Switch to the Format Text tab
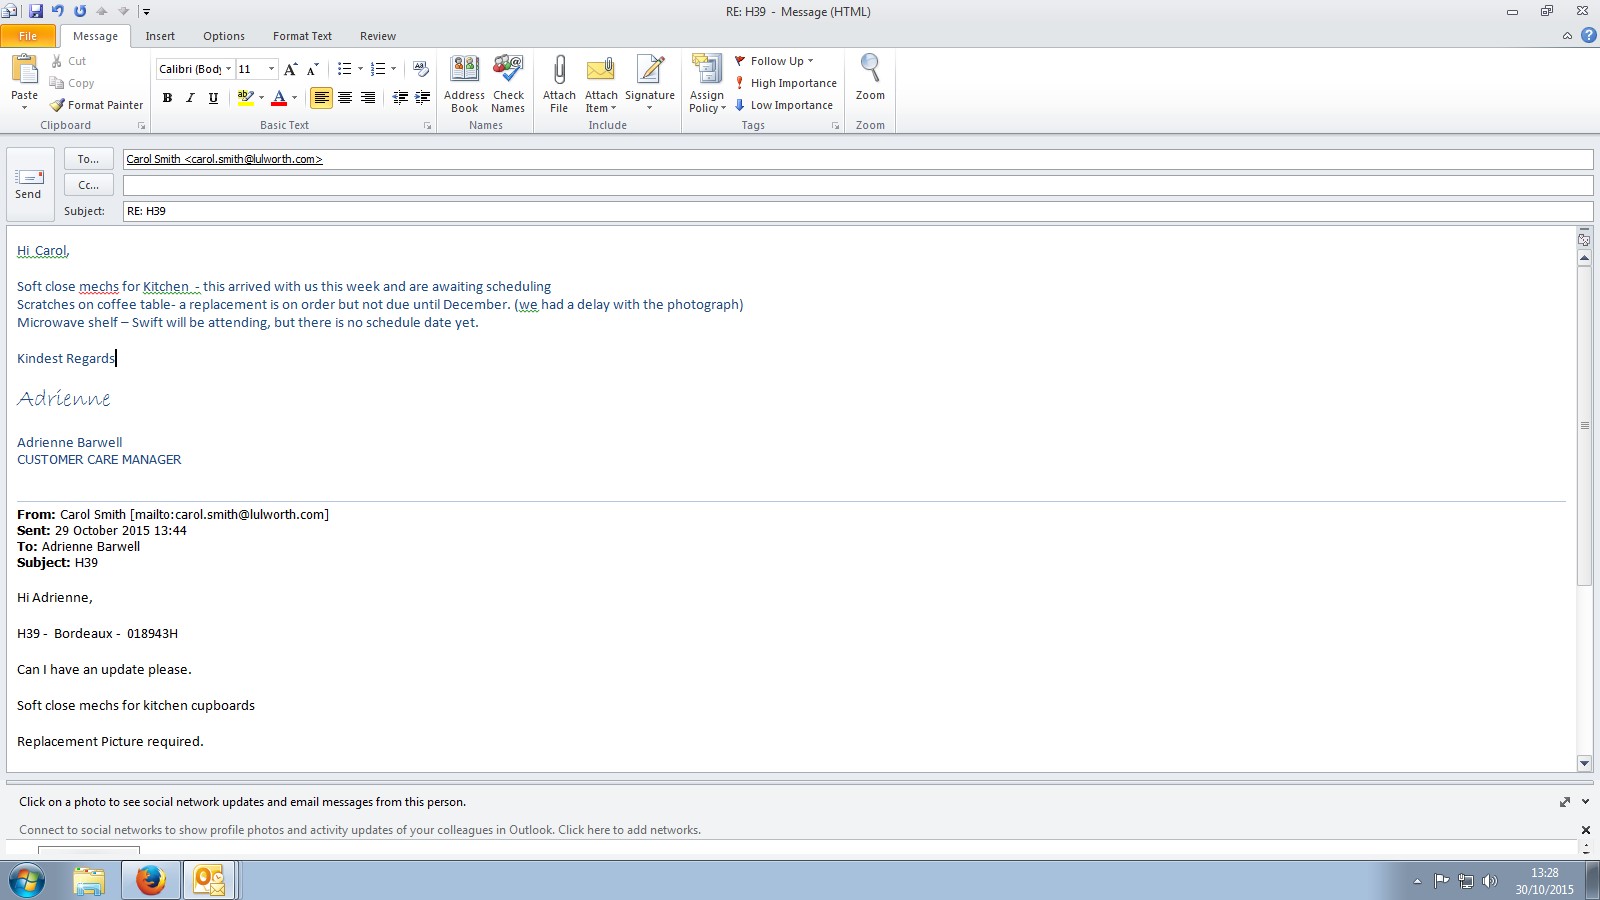 pos(302,36)
